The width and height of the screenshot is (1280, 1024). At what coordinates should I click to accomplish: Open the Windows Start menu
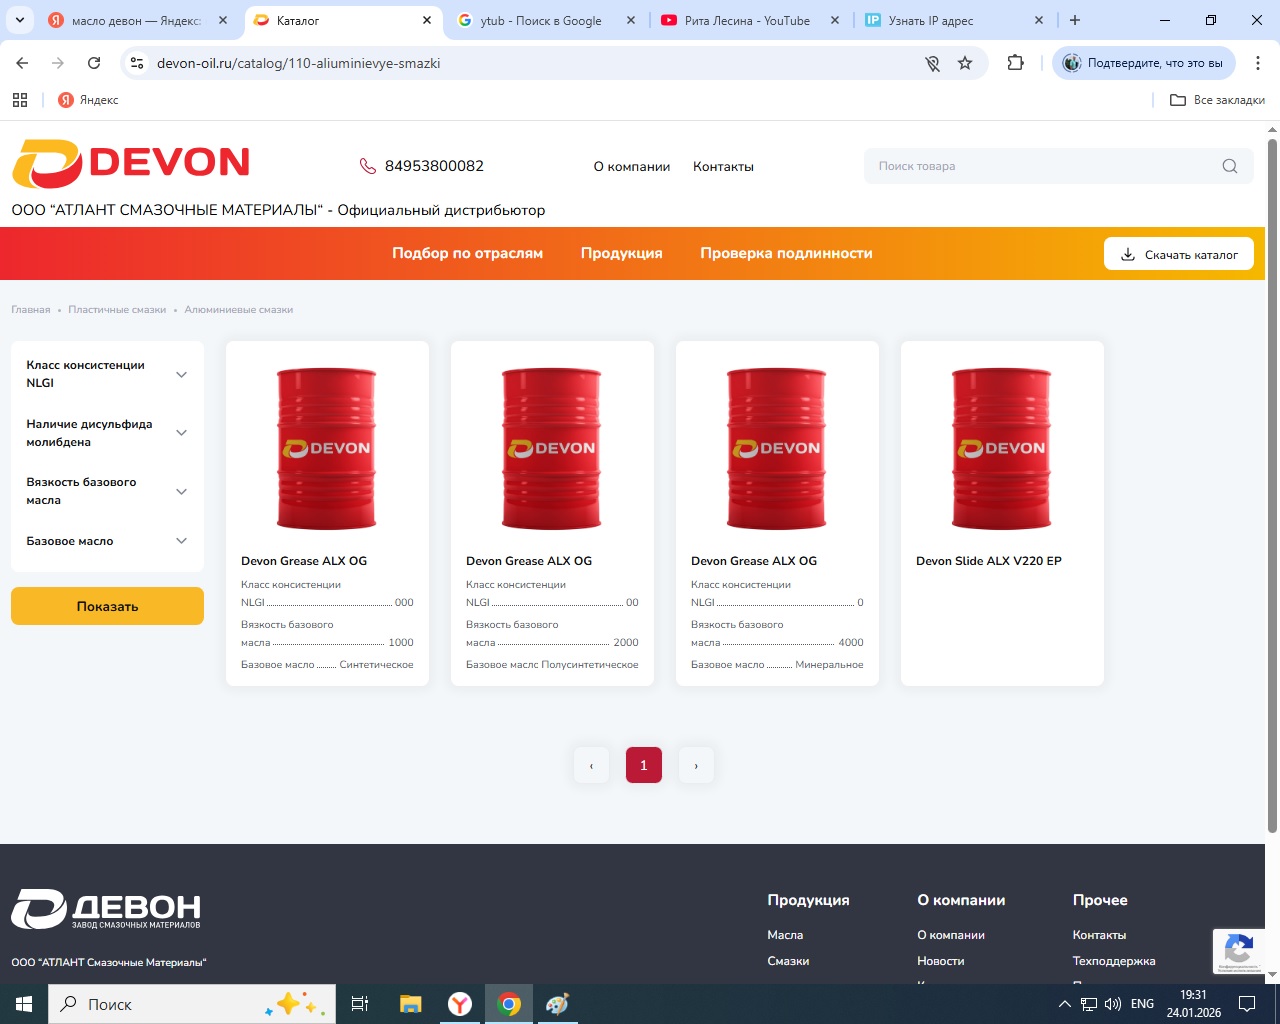tap(24, 1004)
